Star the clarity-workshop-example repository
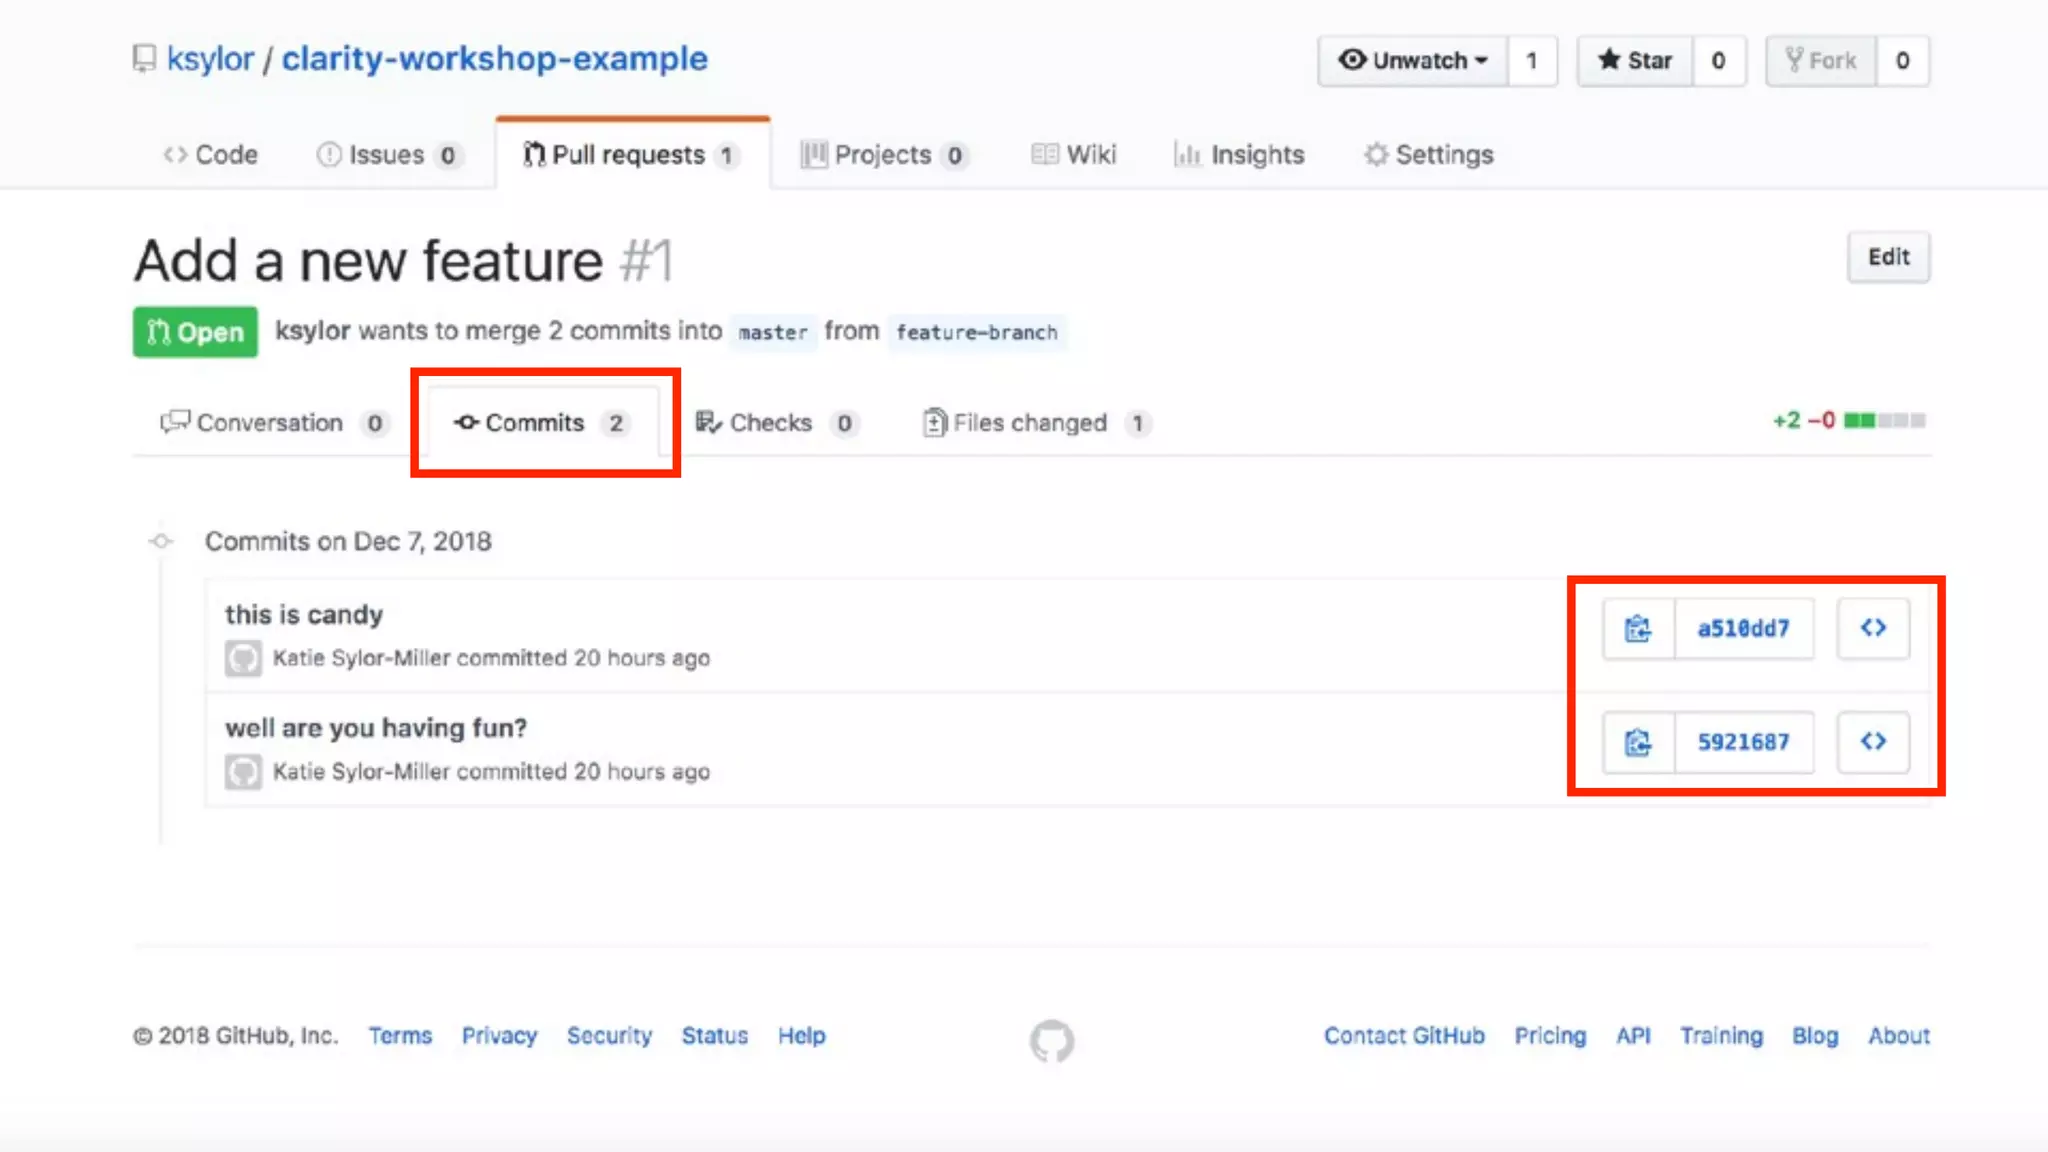The image size is (2048, 1152). click(x=1635, y=61)
